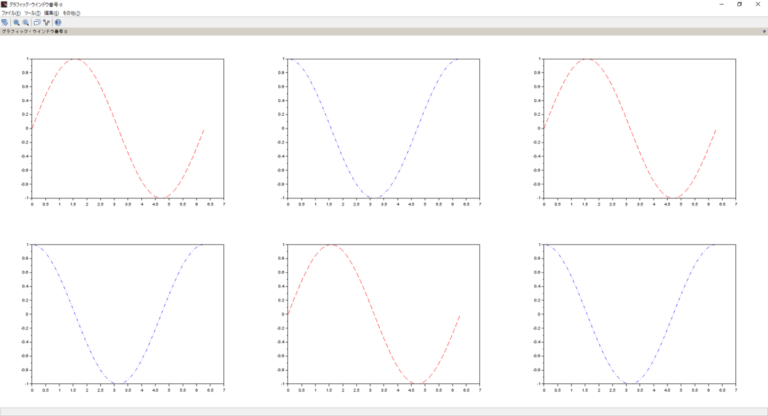Maximize/restore the graphic window
The width and height of the screenshot is (768, 416).
(739, 4)
